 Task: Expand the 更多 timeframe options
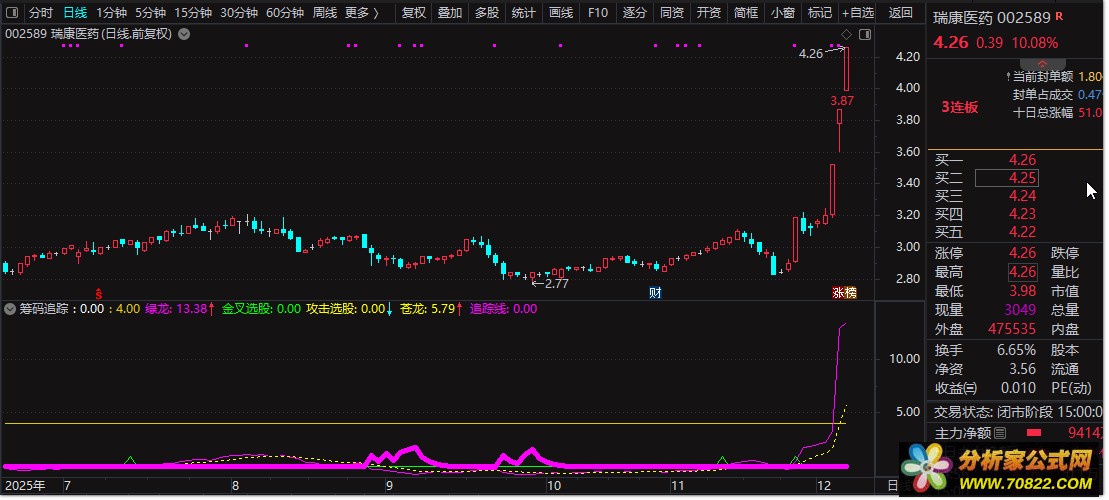pyautogui.click(x=361, y=13)
